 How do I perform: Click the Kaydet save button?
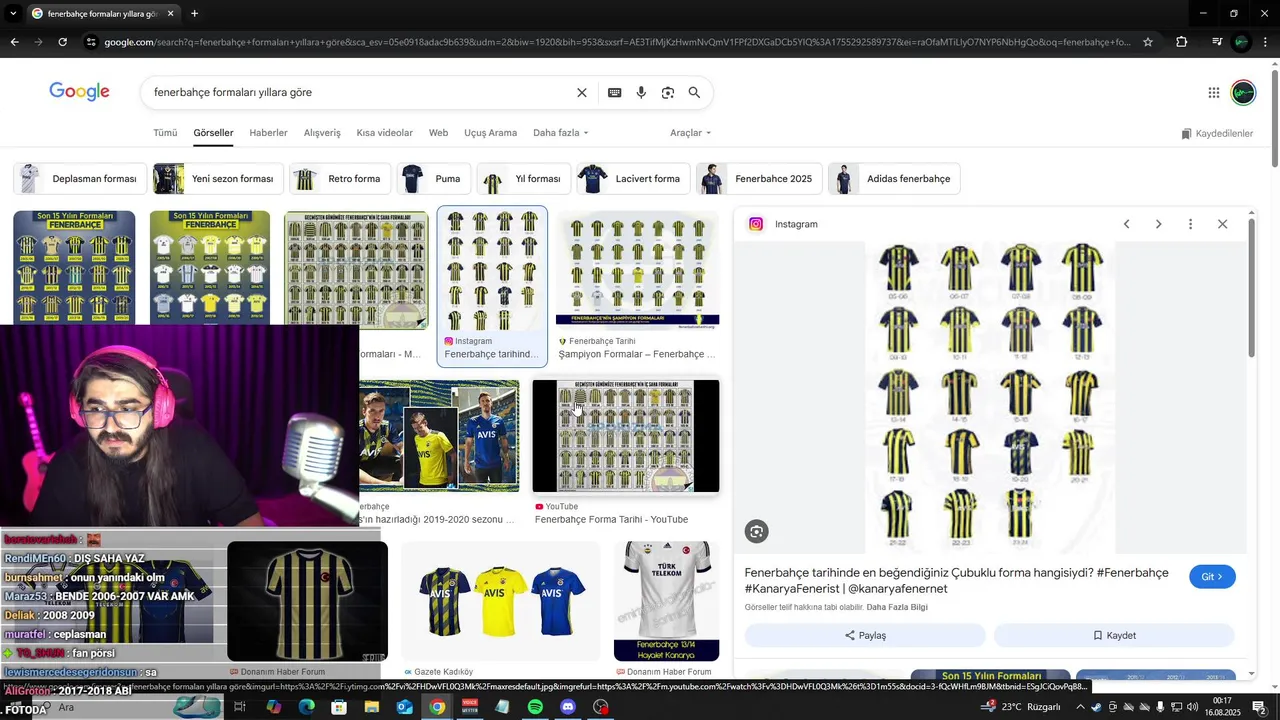coord(1114,635)
